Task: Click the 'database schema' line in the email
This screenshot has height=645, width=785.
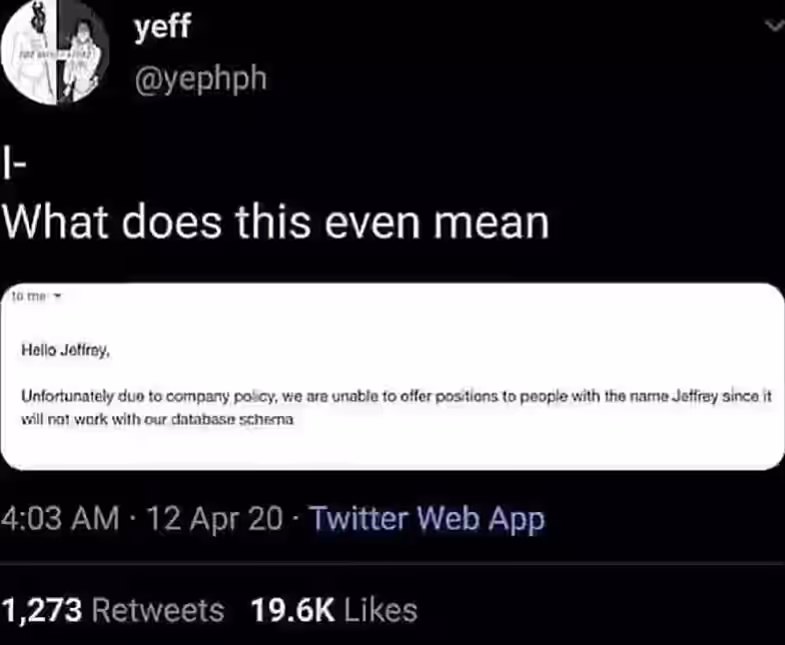Action: (157, 419)
